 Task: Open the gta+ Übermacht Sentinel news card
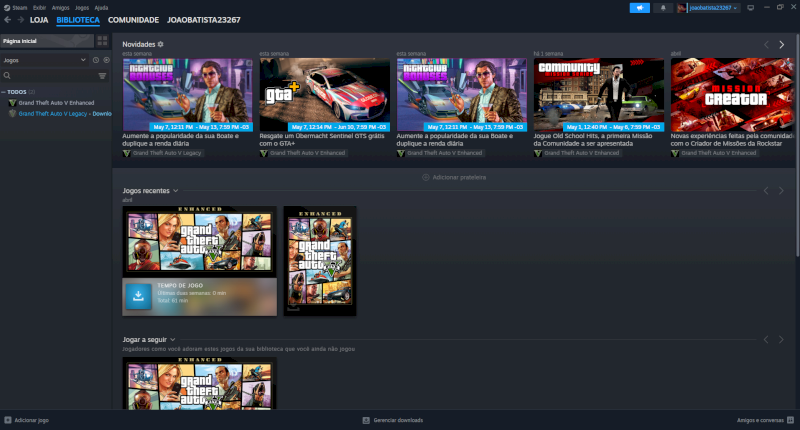click(324, 95)
